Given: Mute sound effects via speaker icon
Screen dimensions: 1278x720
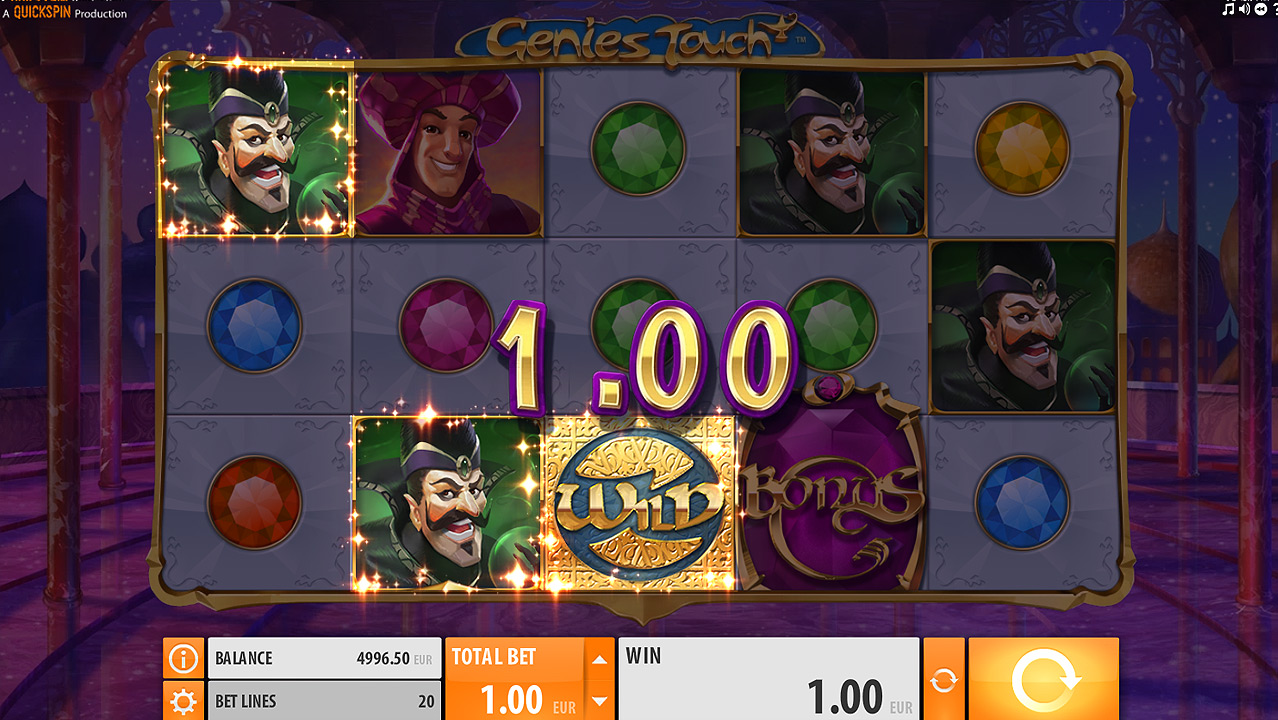Looking at the screenshot, I should tap(1244, 9).
